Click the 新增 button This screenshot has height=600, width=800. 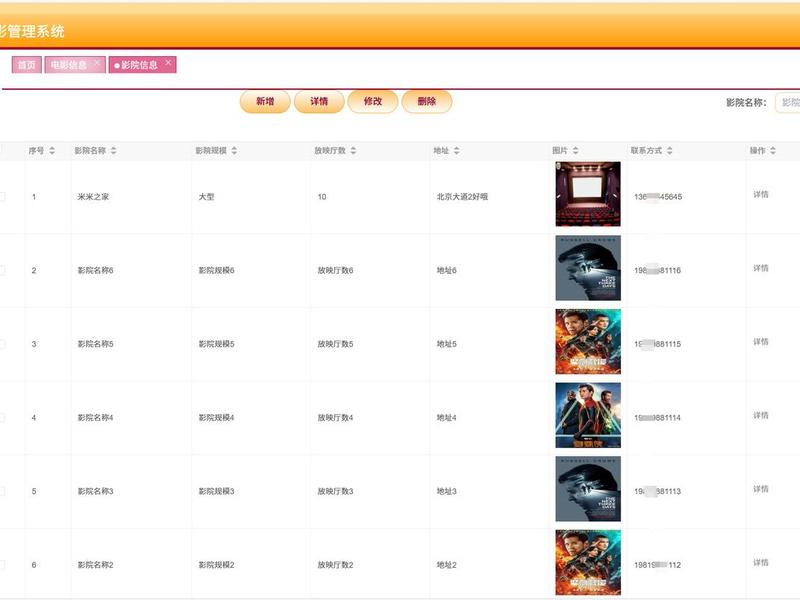click(x=265, y=102)
